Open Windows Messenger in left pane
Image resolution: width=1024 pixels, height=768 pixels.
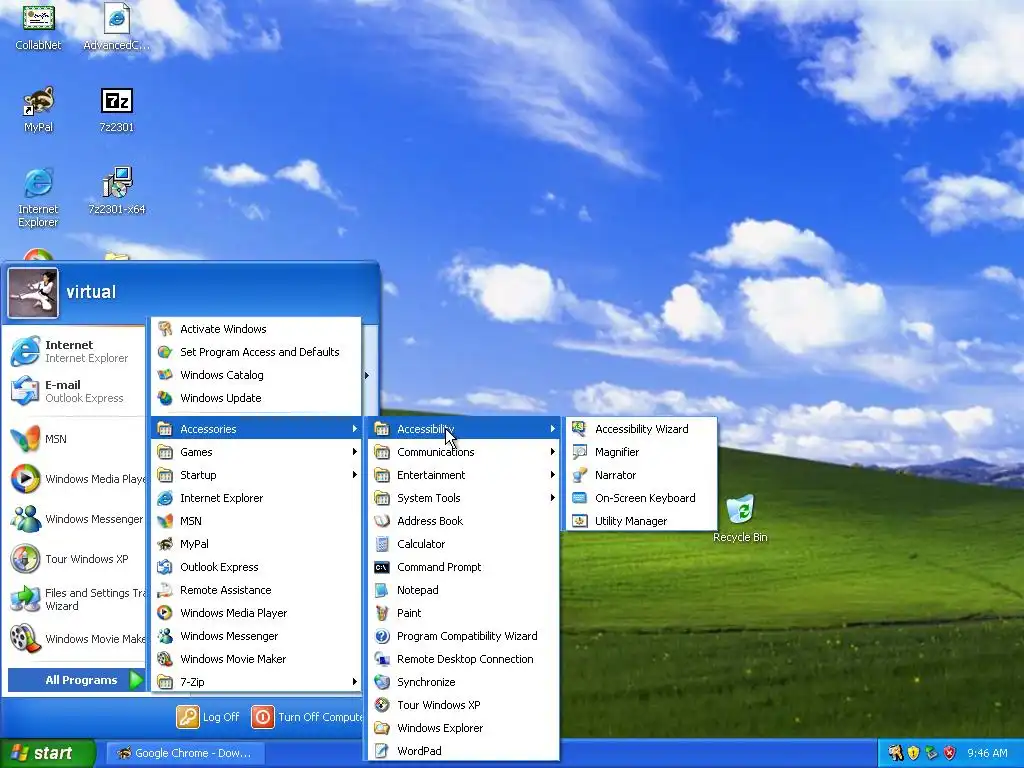76,519
